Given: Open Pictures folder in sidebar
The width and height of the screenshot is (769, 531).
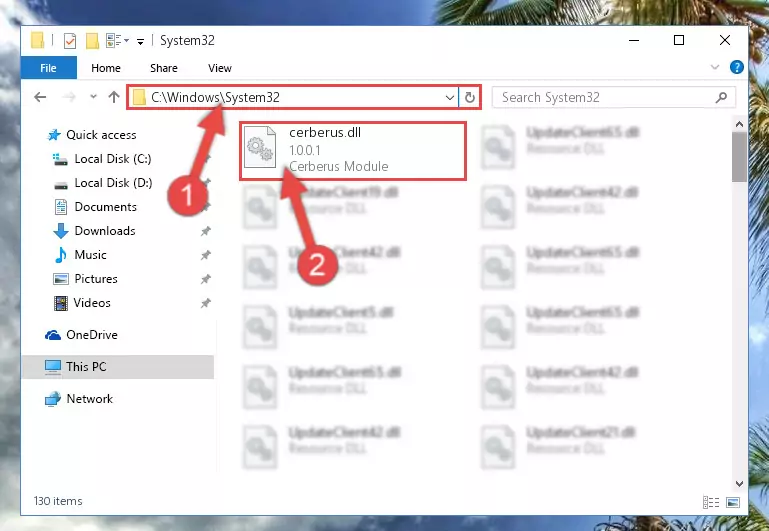Looking at the screenshot, I should pos(96,279).
